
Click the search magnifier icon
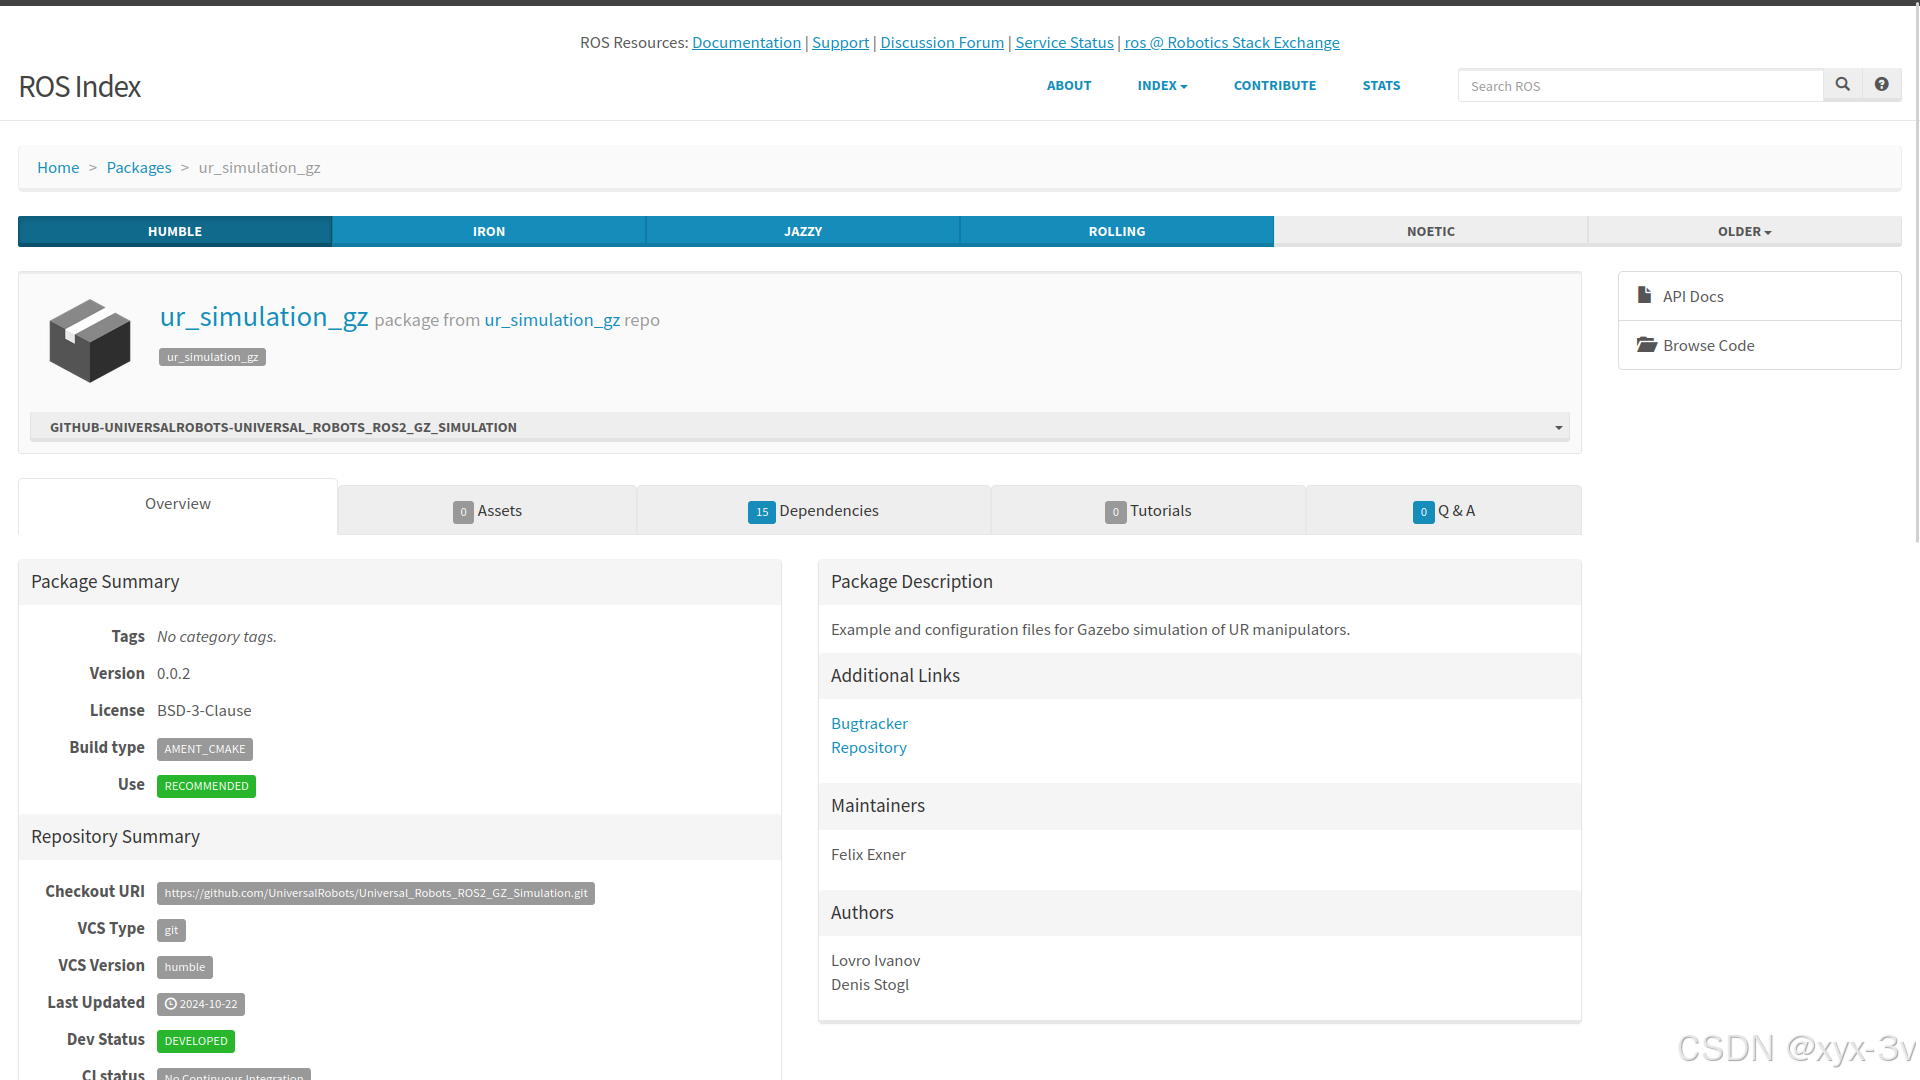(1842, 85)
